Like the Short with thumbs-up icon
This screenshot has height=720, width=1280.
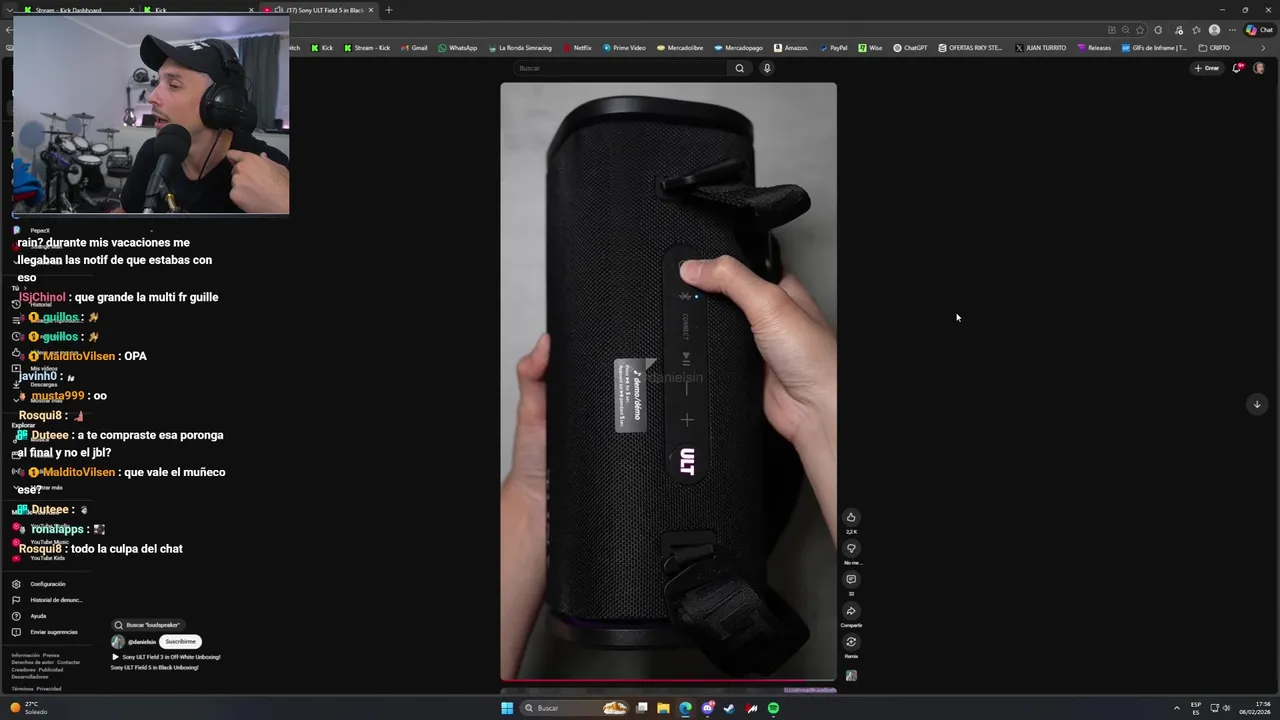coord(851,517)
